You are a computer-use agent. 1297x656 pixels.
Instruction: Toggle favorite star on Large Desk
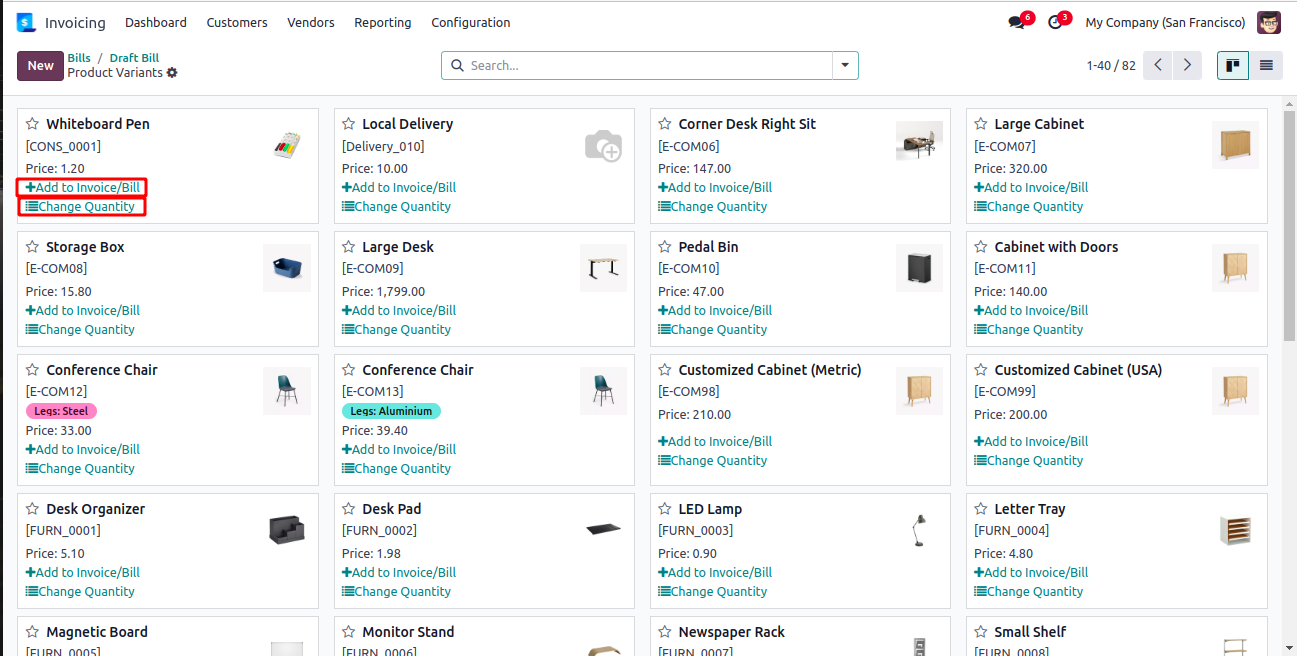point(349,247)
